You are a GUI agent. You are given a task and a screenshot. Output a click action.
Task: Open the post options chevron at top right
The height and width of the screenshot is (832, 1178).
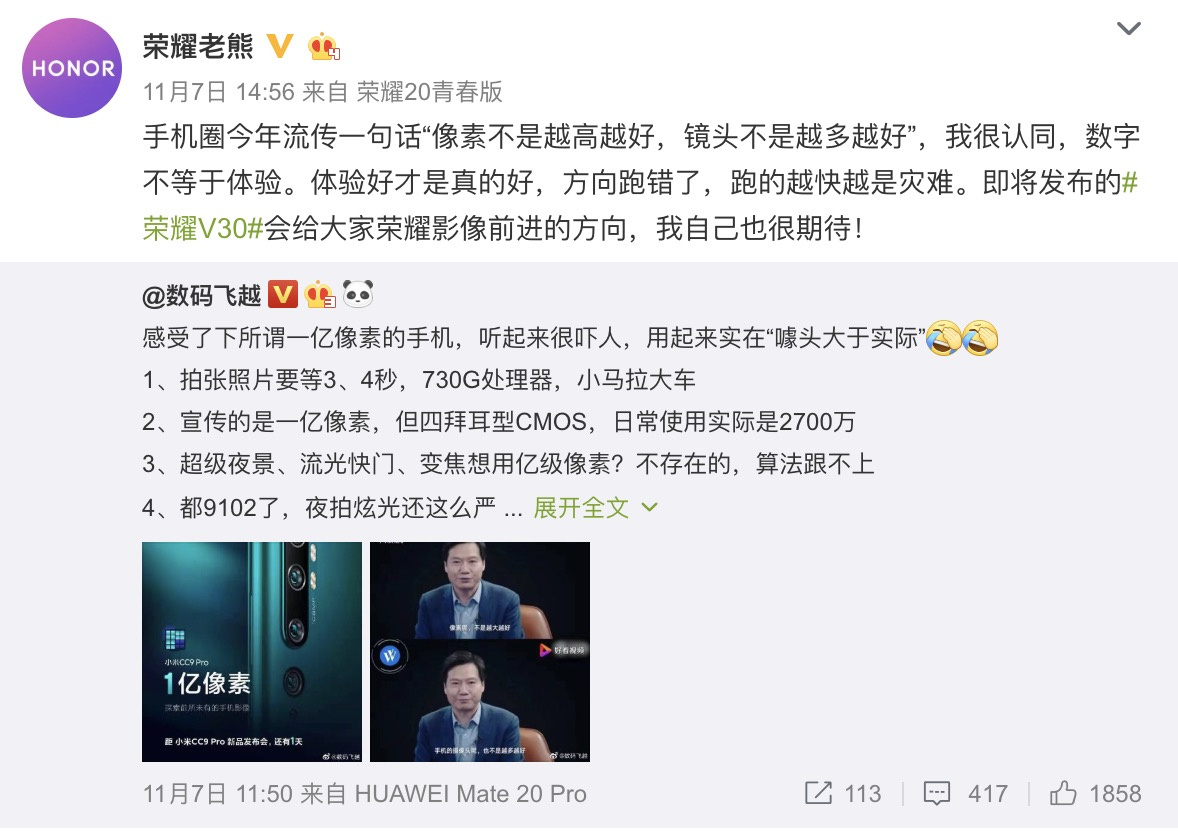point(1128,29)
